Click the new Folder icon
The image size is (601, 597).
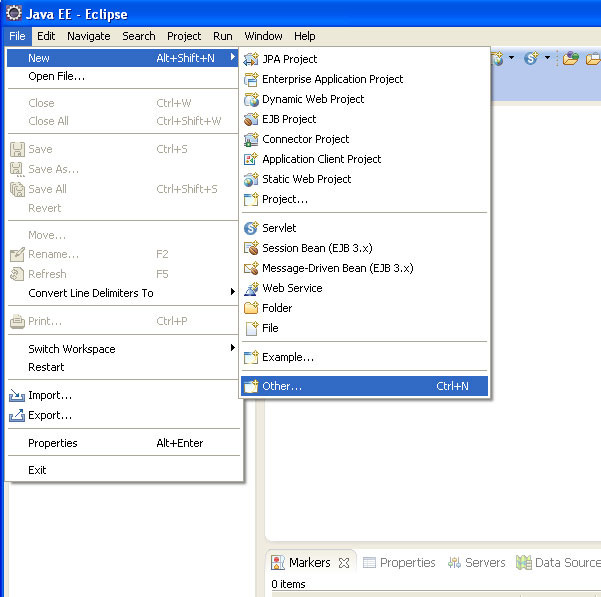click(x=251, y=308)
